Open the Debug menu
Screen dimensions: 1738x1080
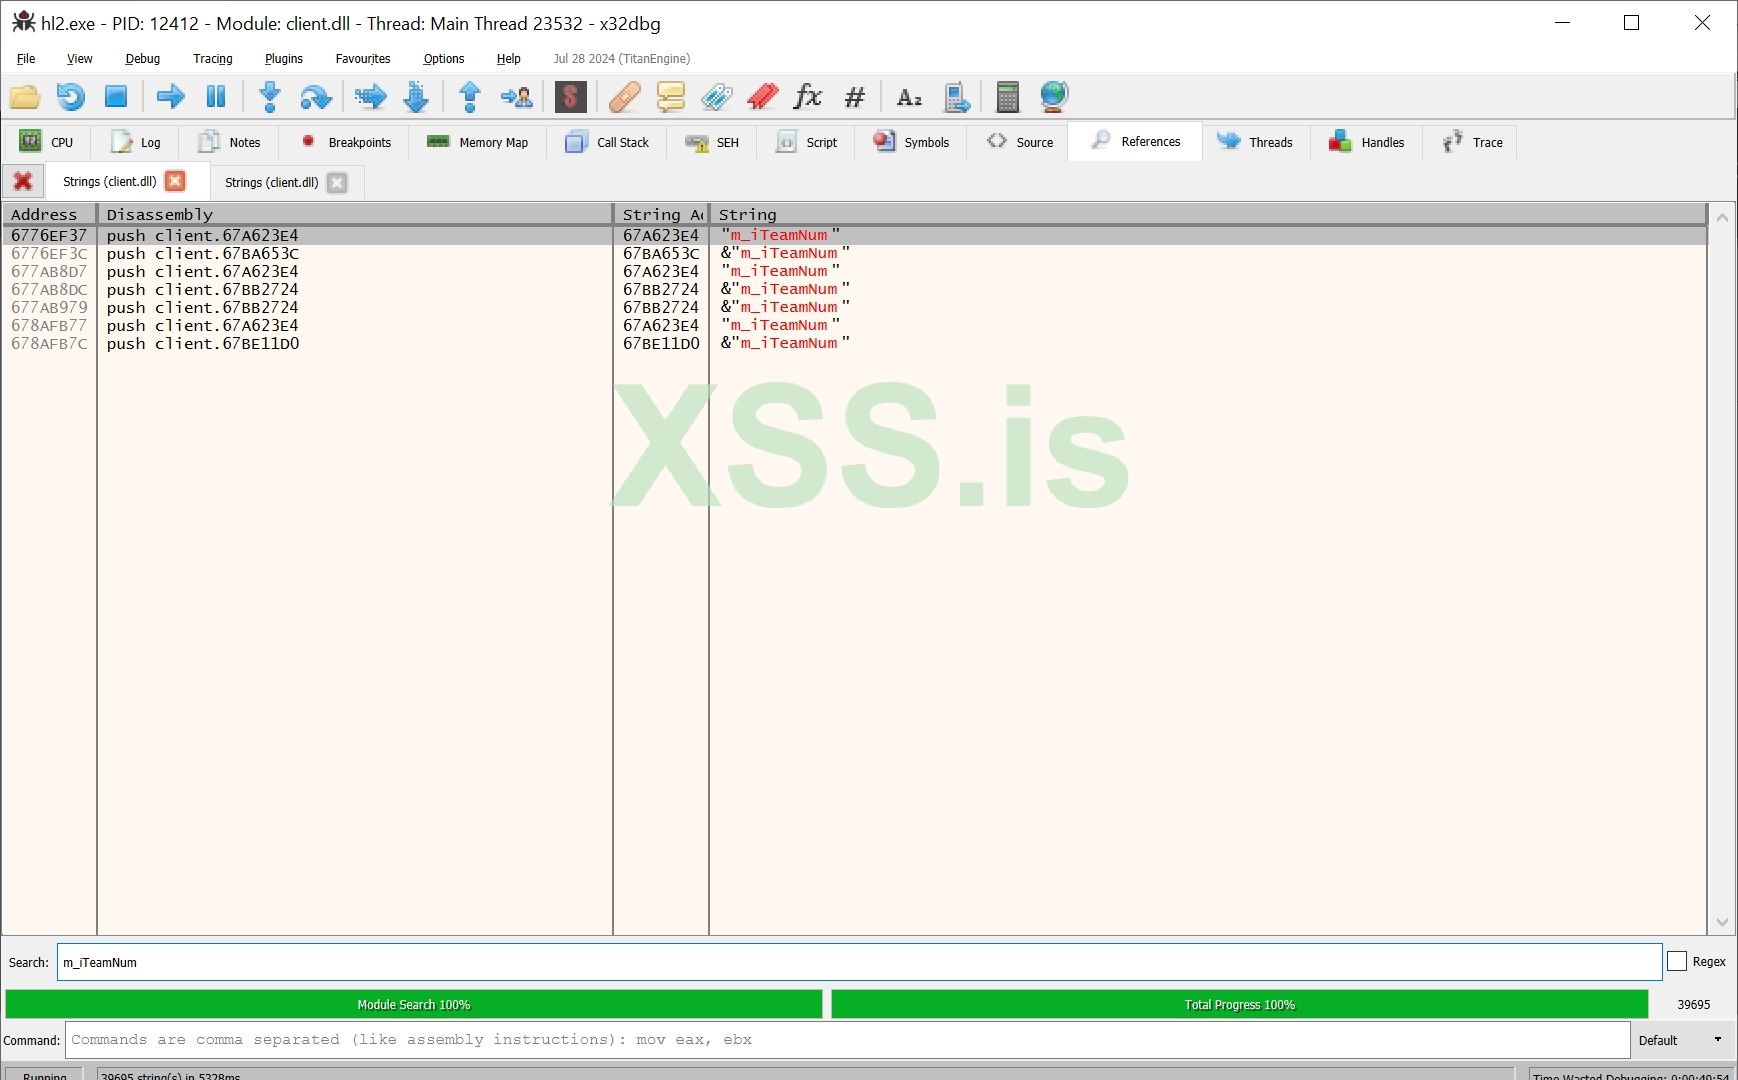(142, 58)
